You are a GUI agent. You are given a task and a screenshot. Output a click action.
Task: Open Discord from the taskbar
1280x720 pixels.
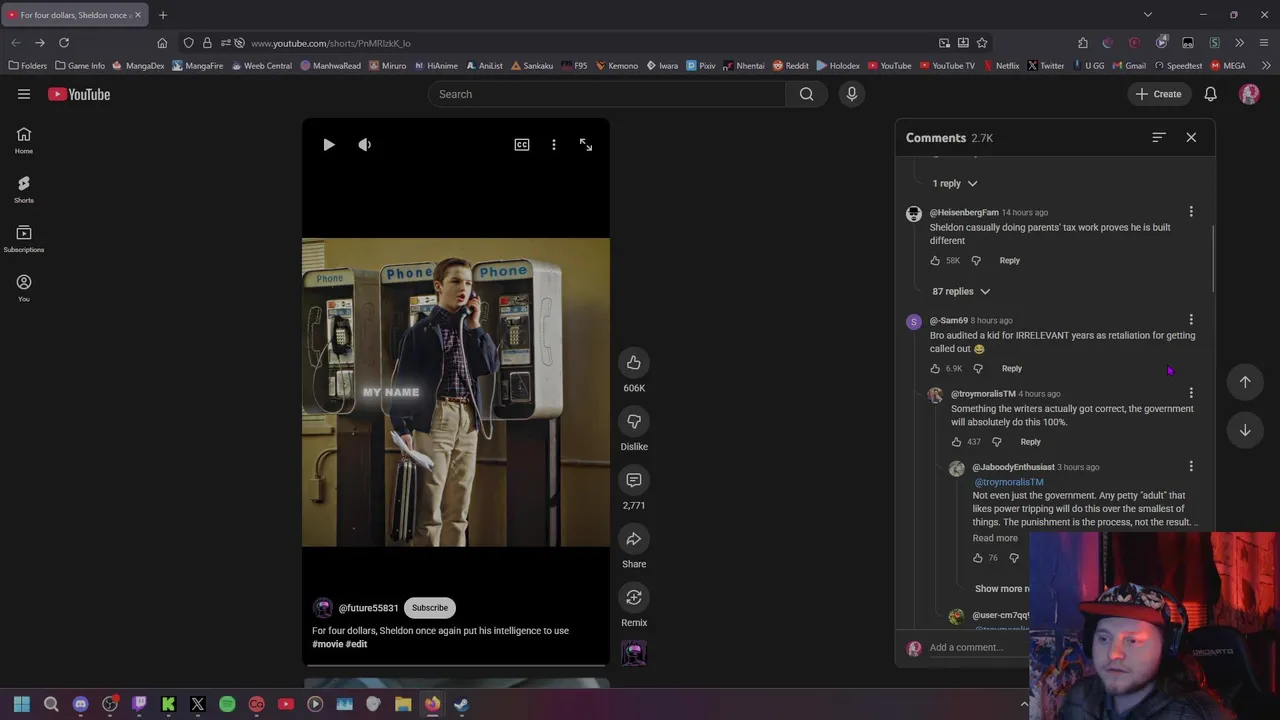tap(80, 704)
